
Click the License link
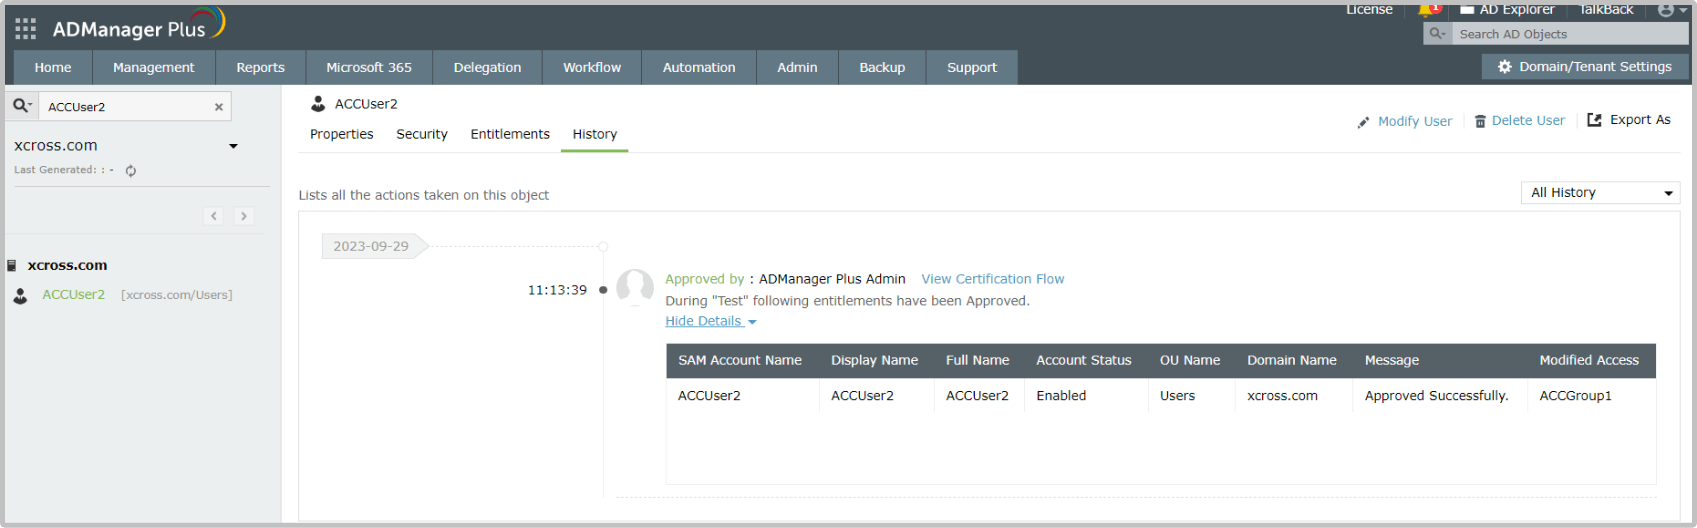[1369, 10]
